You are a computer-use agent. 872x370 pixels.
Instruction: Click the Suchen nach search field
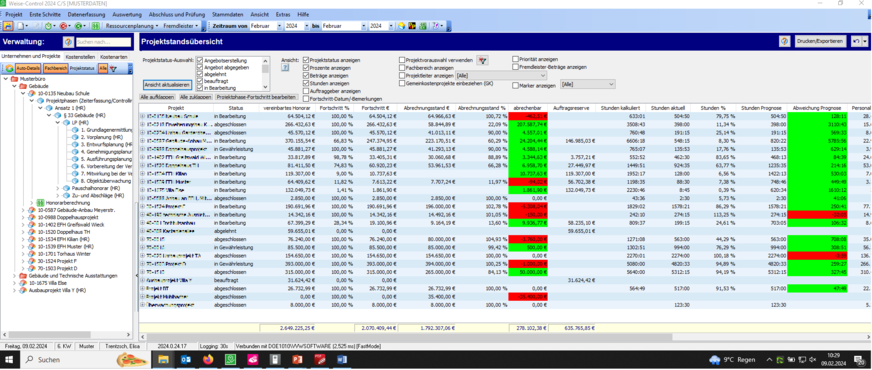point(103,42)
